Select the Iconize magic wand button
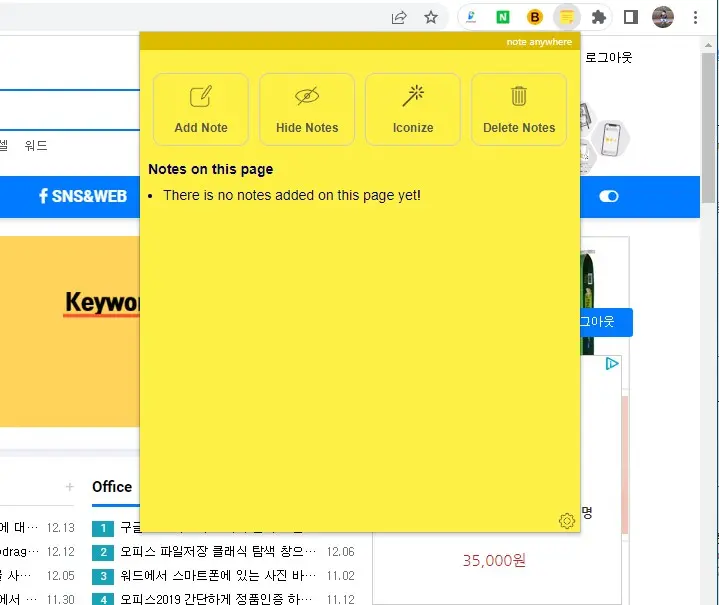Image resolution: width=719 pixels, height=605 pixels. pos(413,109)
